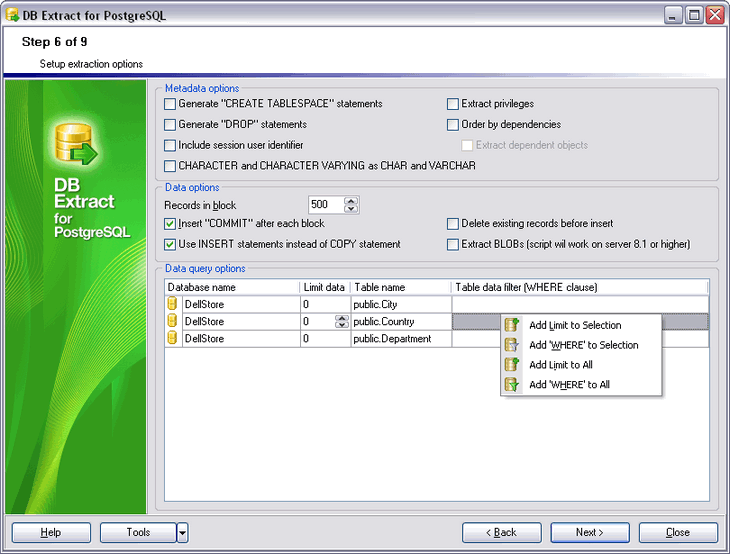Click the database icon in the public.City row
This screenshot has width=730, height=554.
172,304
